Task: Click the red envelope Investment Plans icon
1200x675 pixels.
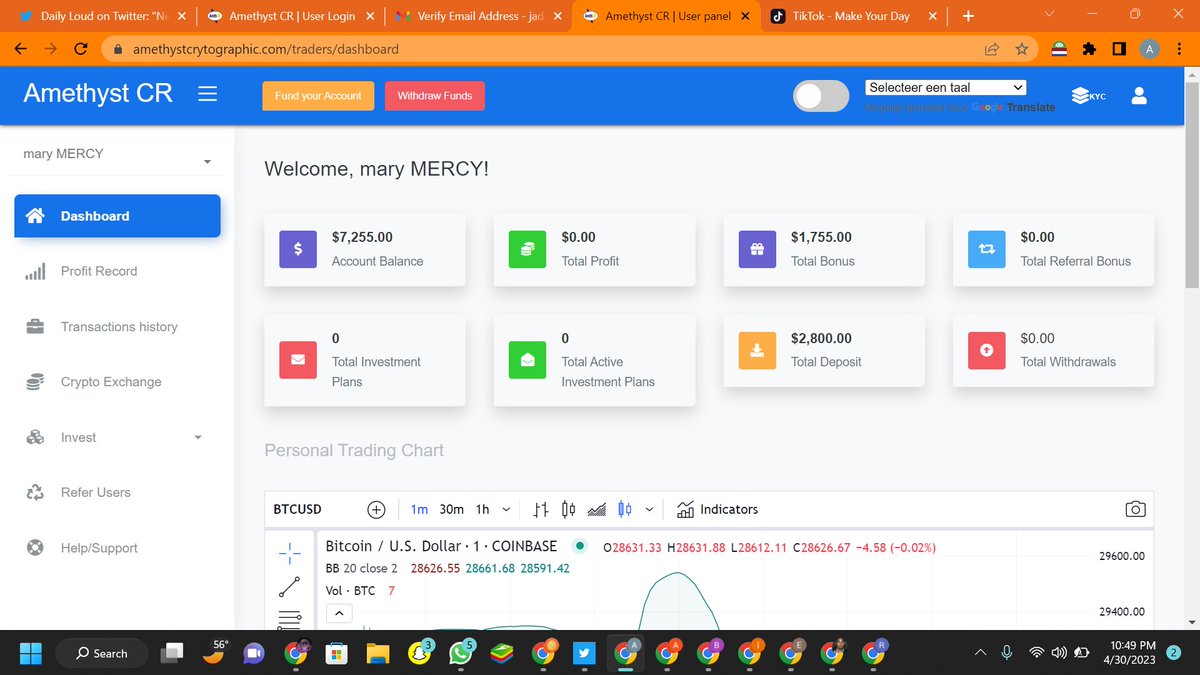Action: point(298,359)
